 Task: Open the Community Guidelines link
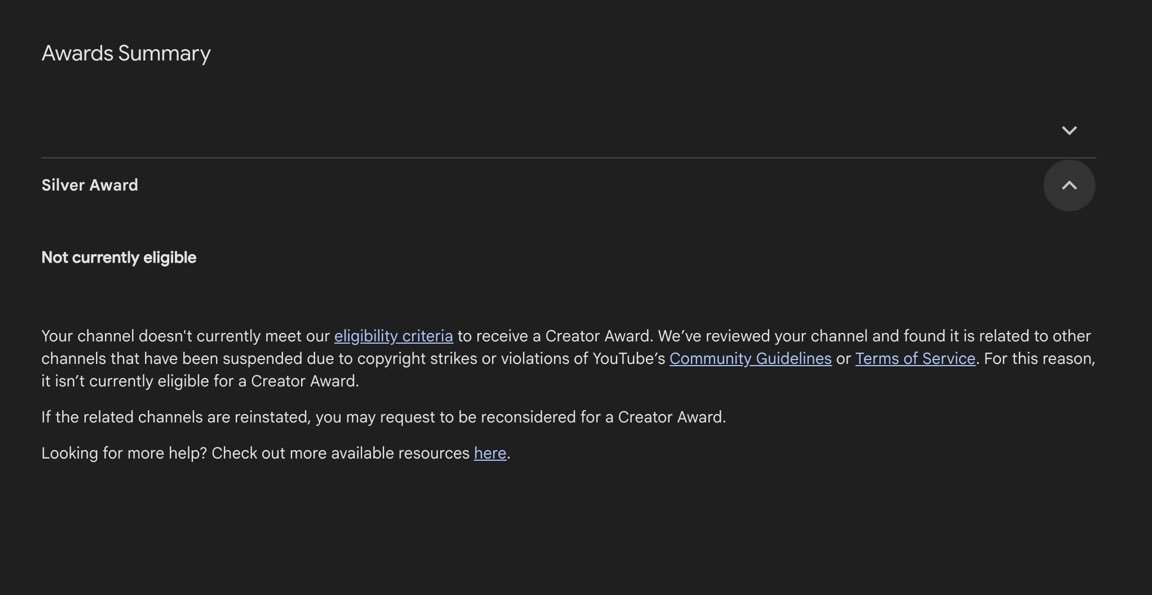pos(750,358)
